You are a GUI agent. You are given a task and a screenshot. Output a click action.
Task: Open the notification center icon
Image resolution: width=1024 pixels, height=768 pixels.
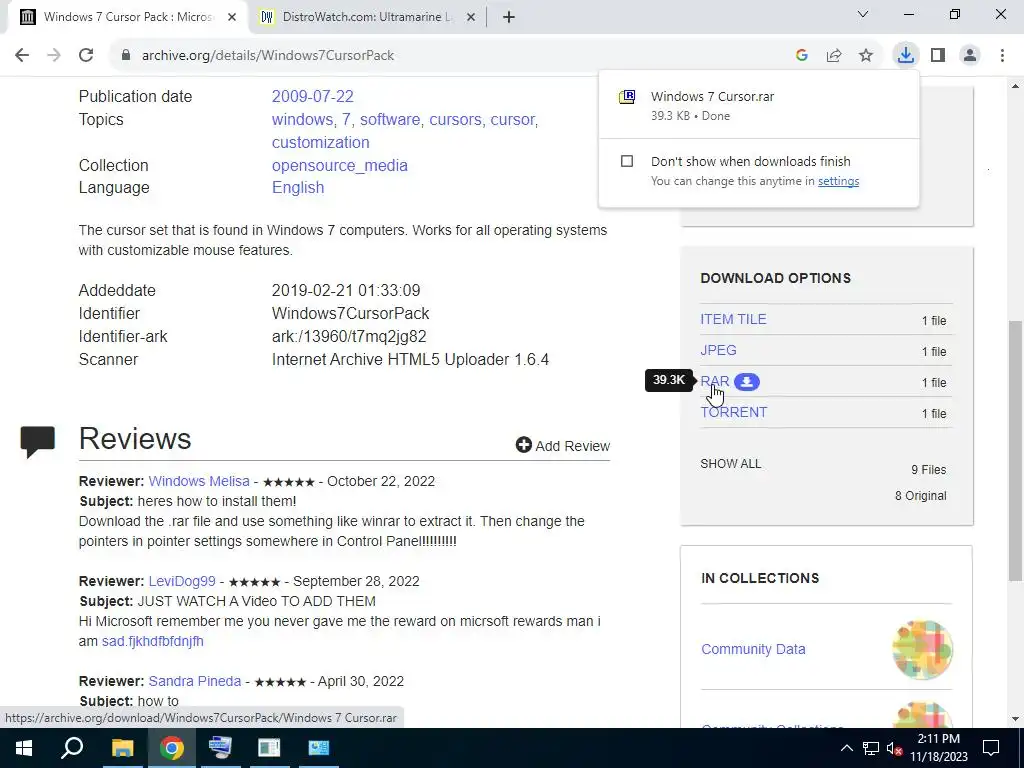(x=991, y=748)
